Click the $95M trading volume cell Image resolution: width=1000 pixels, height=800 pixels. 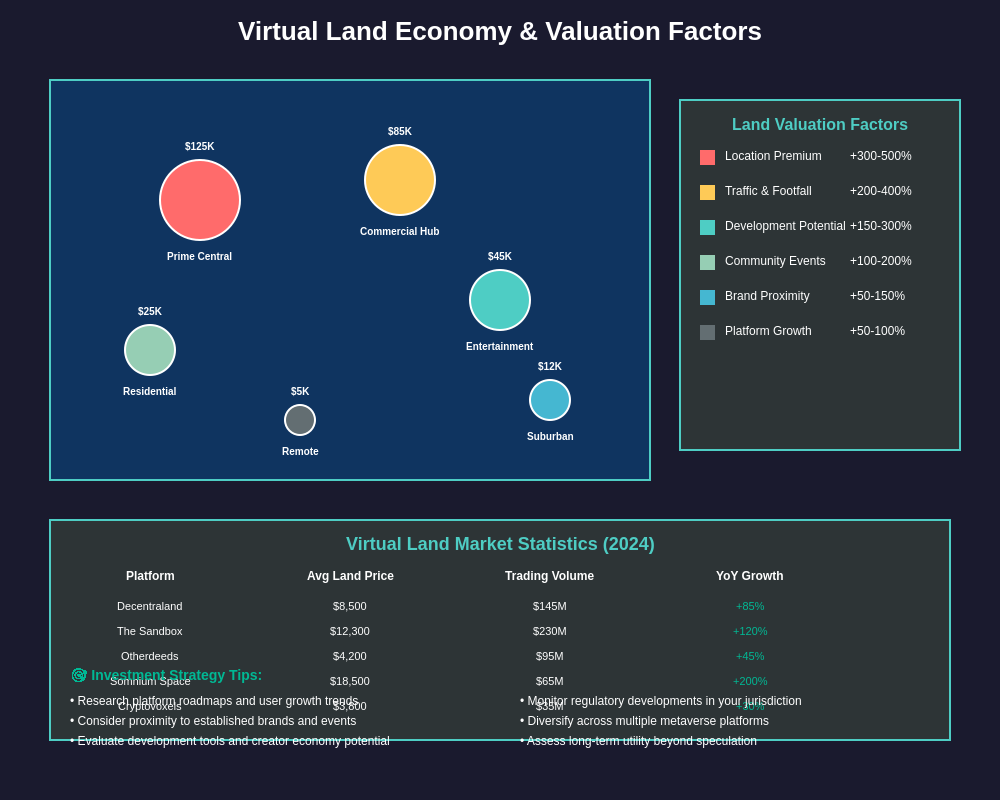point(550,656)
